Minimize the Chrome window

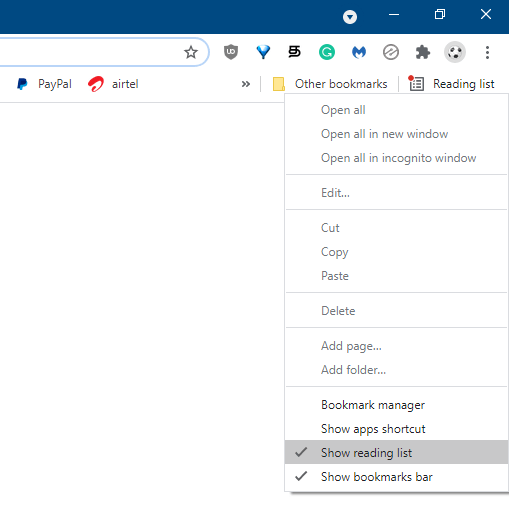[x=394, y=14]
